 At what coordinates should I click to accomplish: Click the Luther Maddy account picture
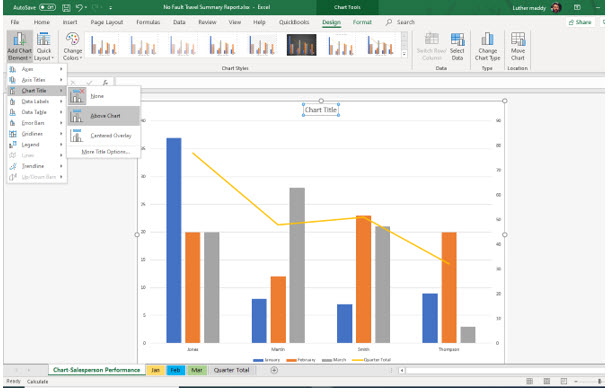coord(556,7)
